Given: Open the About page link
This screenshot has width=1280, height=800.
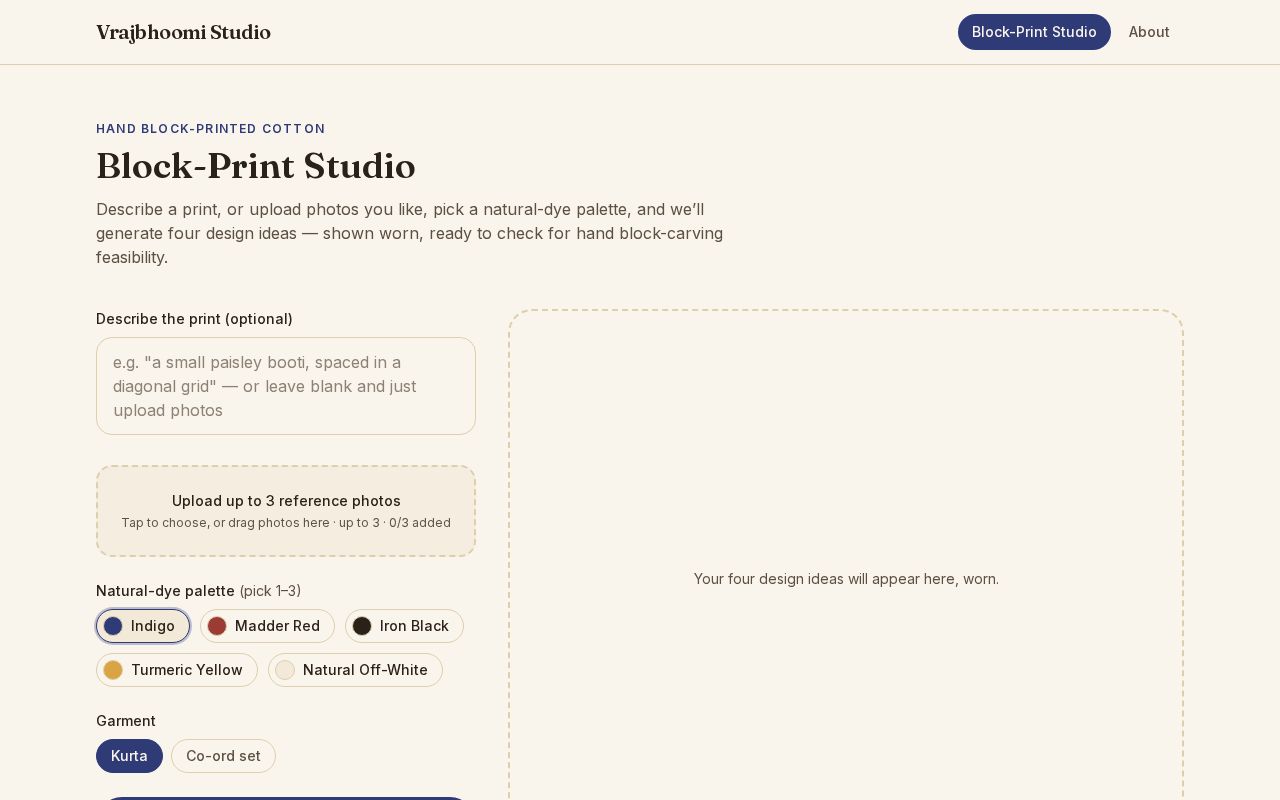Looking at the screenshot, I should tap(1149, 32).
